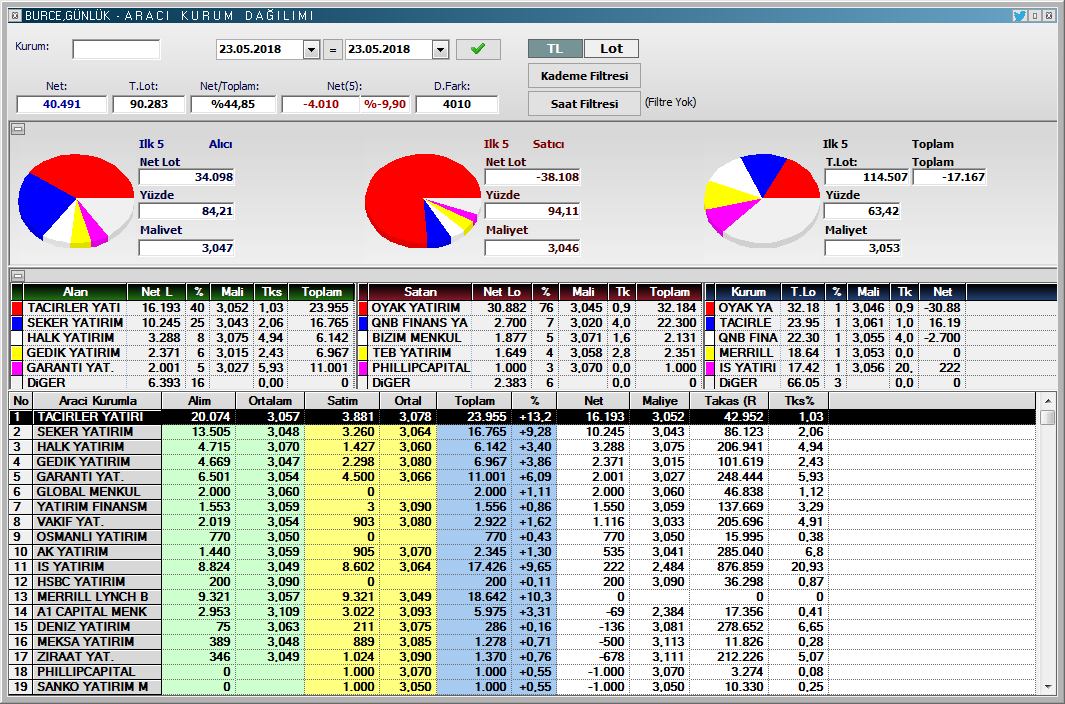Click HALK YATIRIM in buyers table
1065x704 pixels.
point(71,338)
